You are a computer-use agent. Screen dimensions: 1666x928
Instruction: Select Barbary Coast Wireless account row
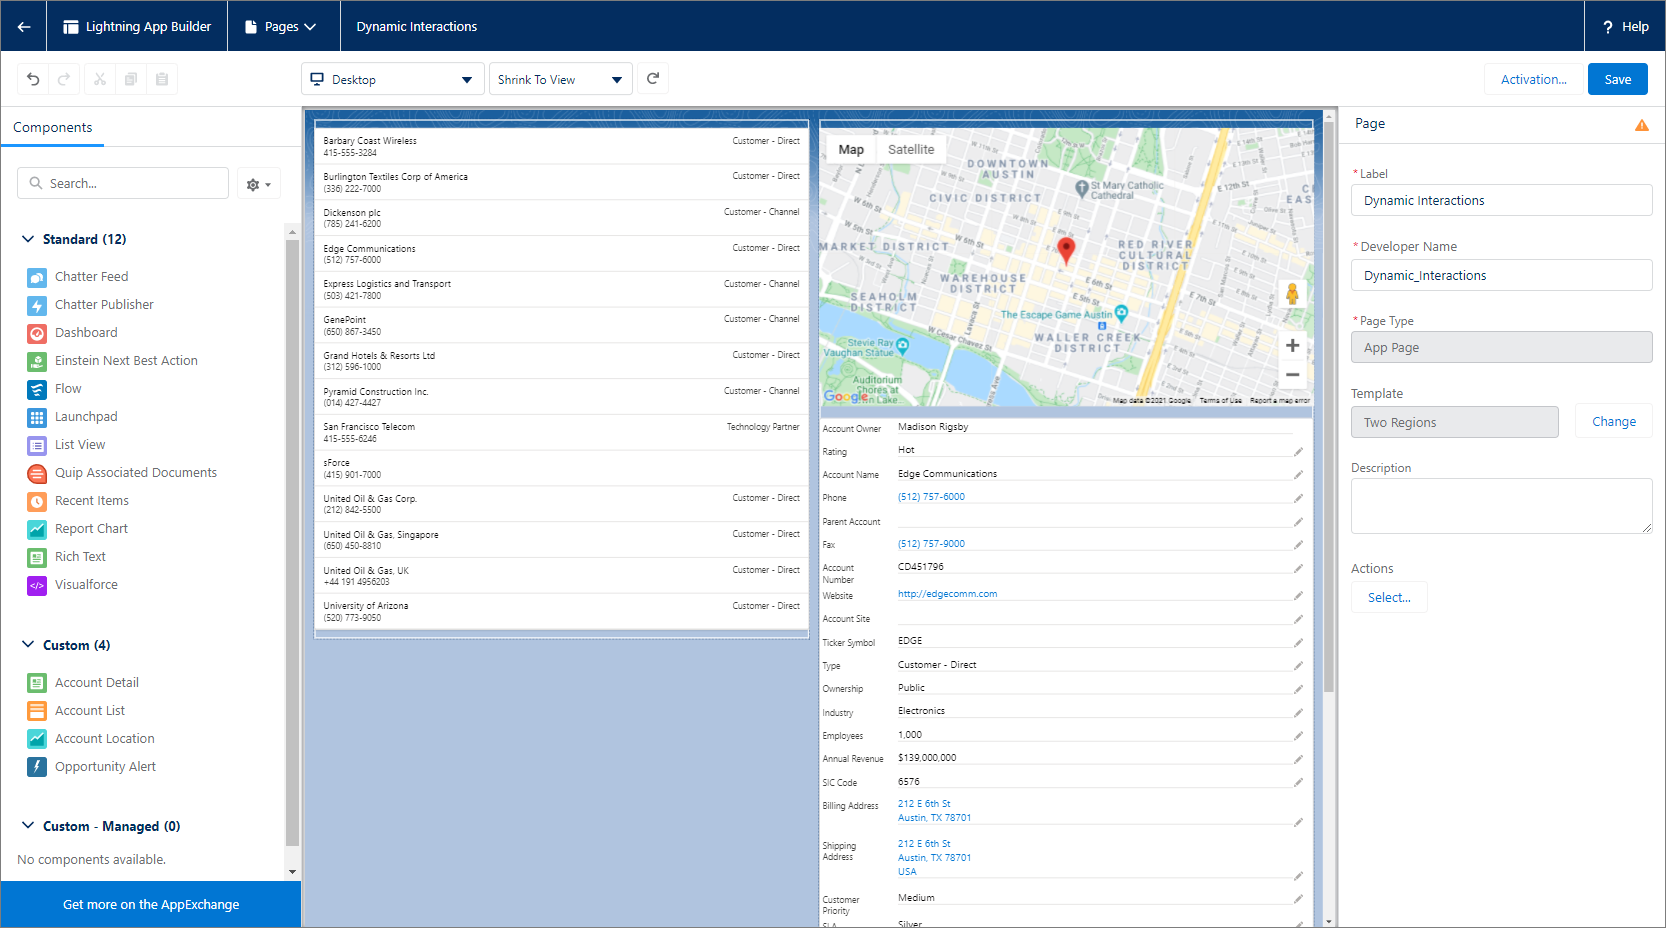(x=561, y=147)
